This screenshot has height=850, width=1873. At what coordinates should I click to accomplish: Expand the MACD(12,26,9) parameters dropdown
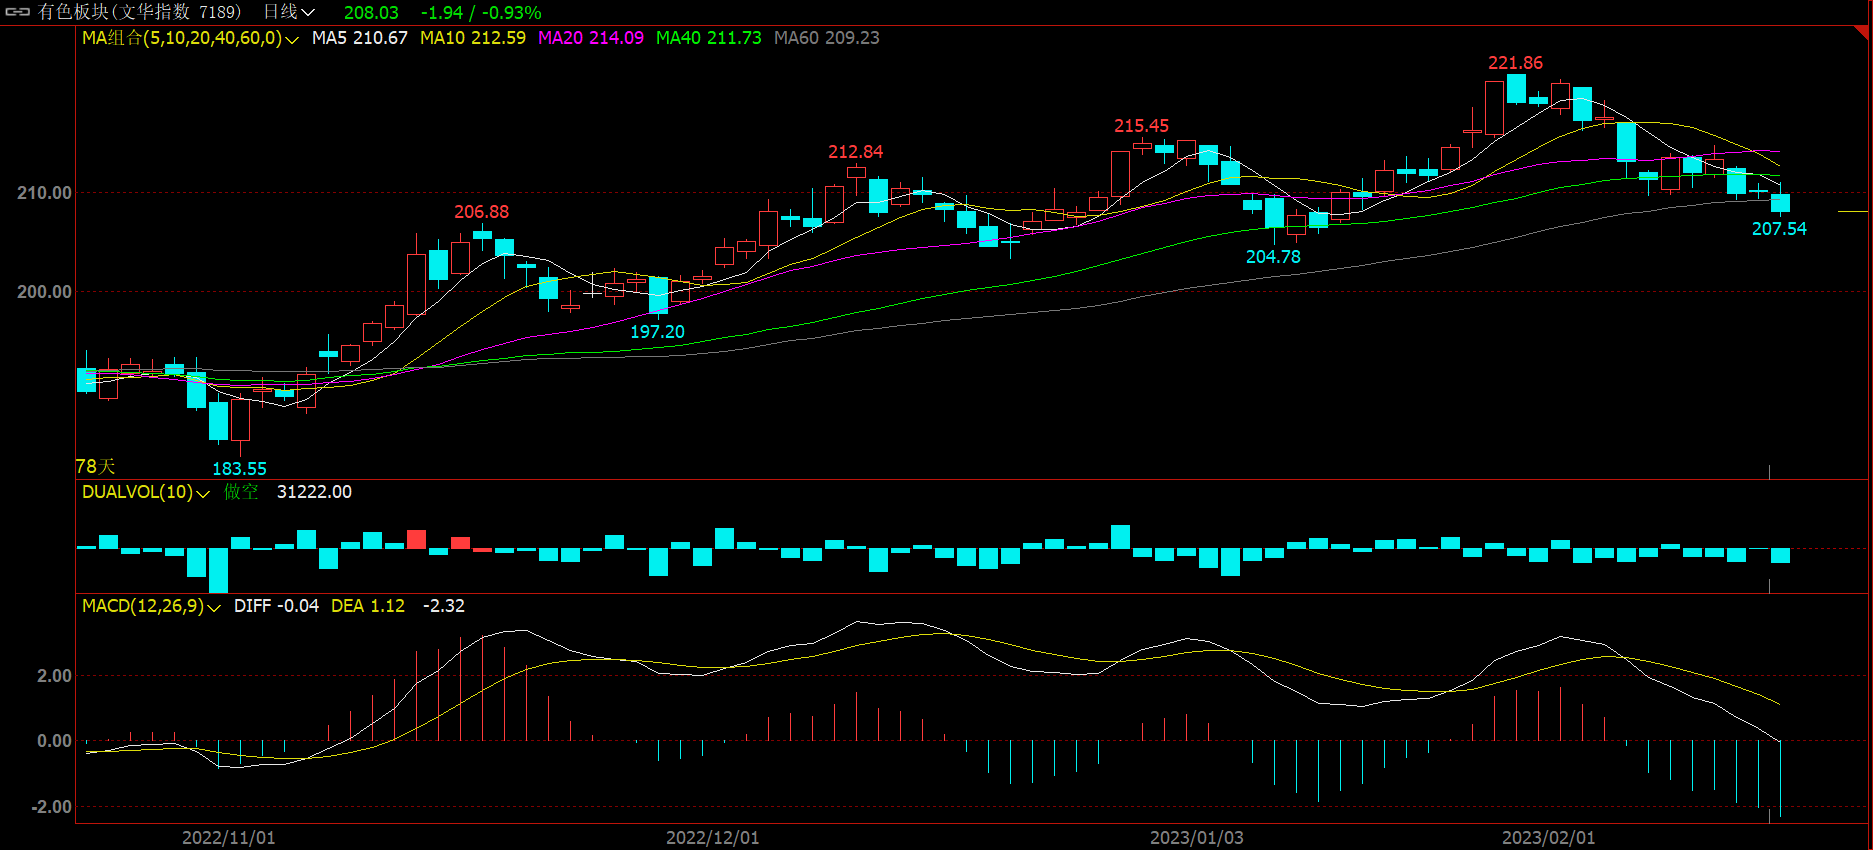point(213,607)
